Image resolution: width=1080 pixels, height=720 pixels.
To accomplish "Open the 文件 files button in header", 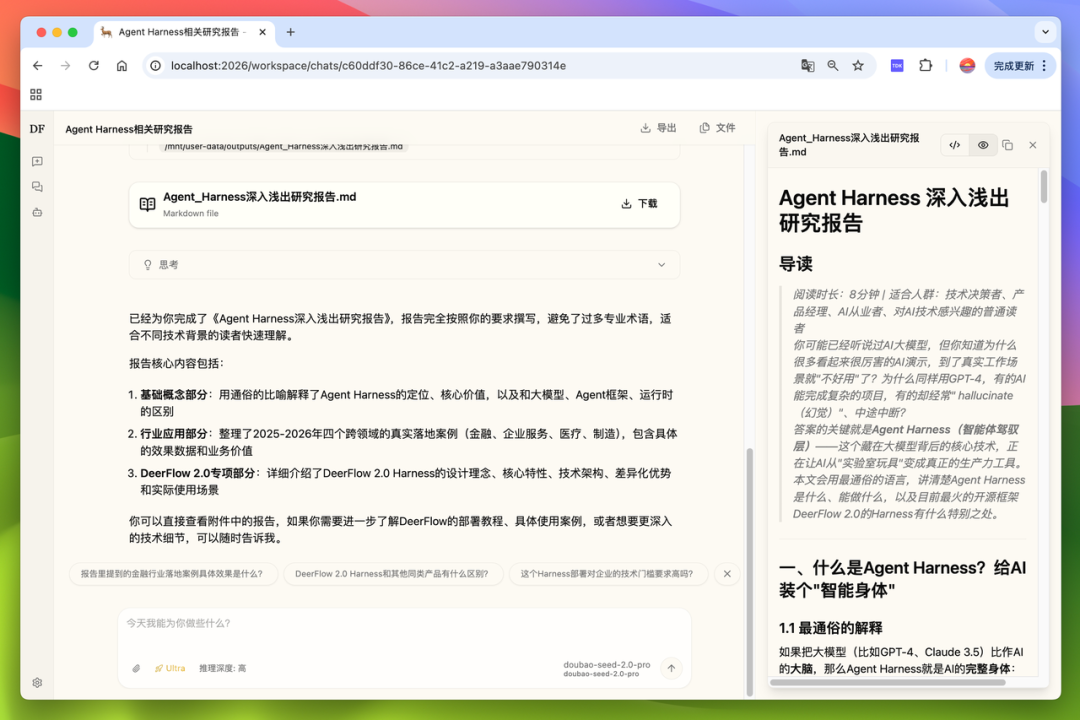I will 717,128.
